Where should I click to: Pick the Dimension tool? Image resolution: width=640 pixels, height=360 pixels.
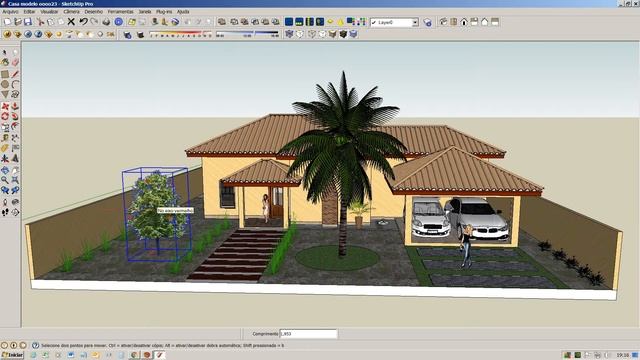15,138
